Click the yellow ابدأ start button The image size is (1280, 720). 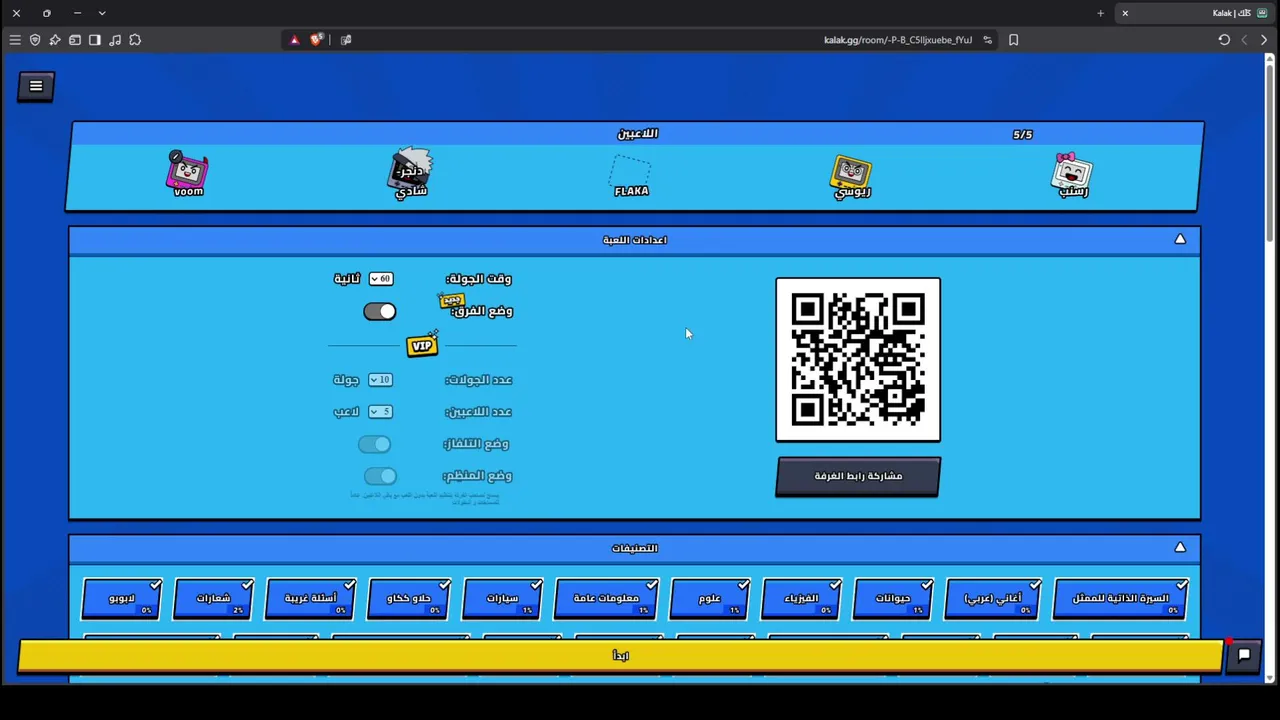coord(620,655)
